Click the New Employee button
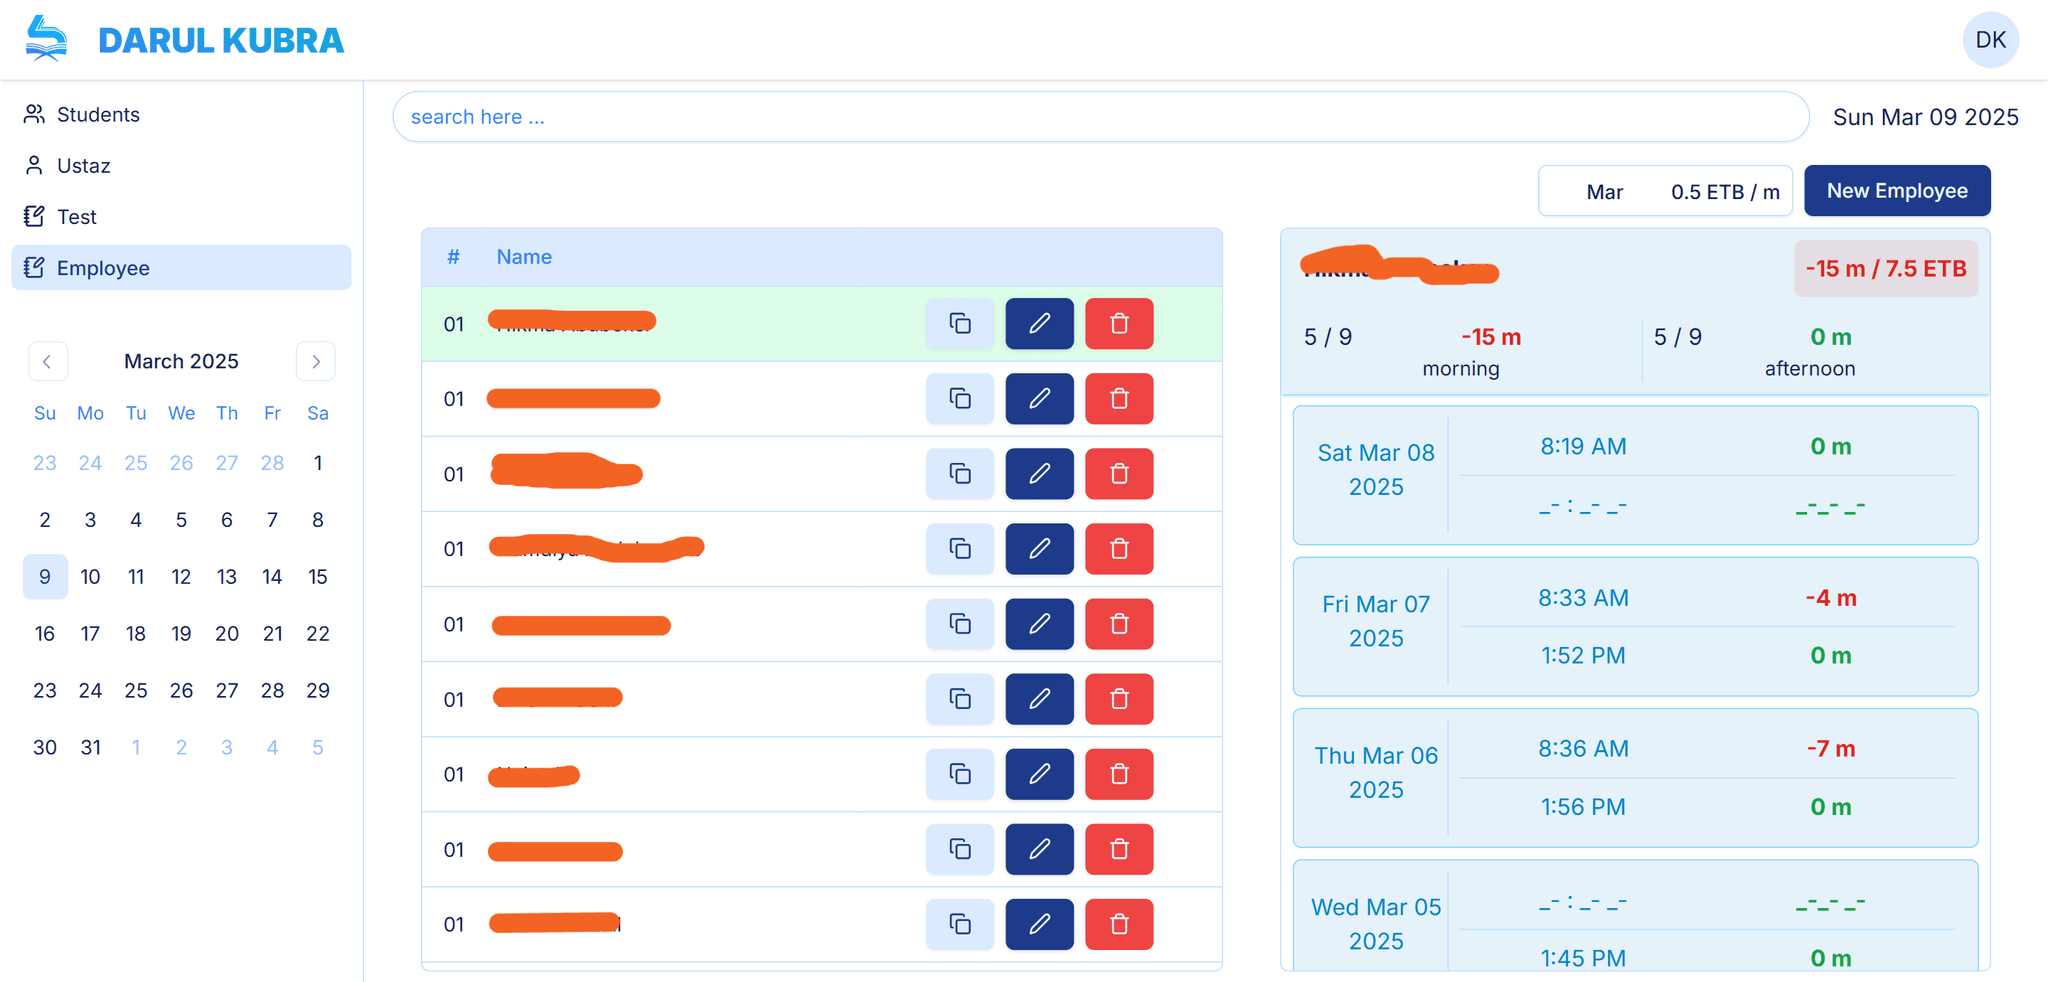Image resolution: width=2048 pixels, height=982 pixels. tap(1896, 191)
